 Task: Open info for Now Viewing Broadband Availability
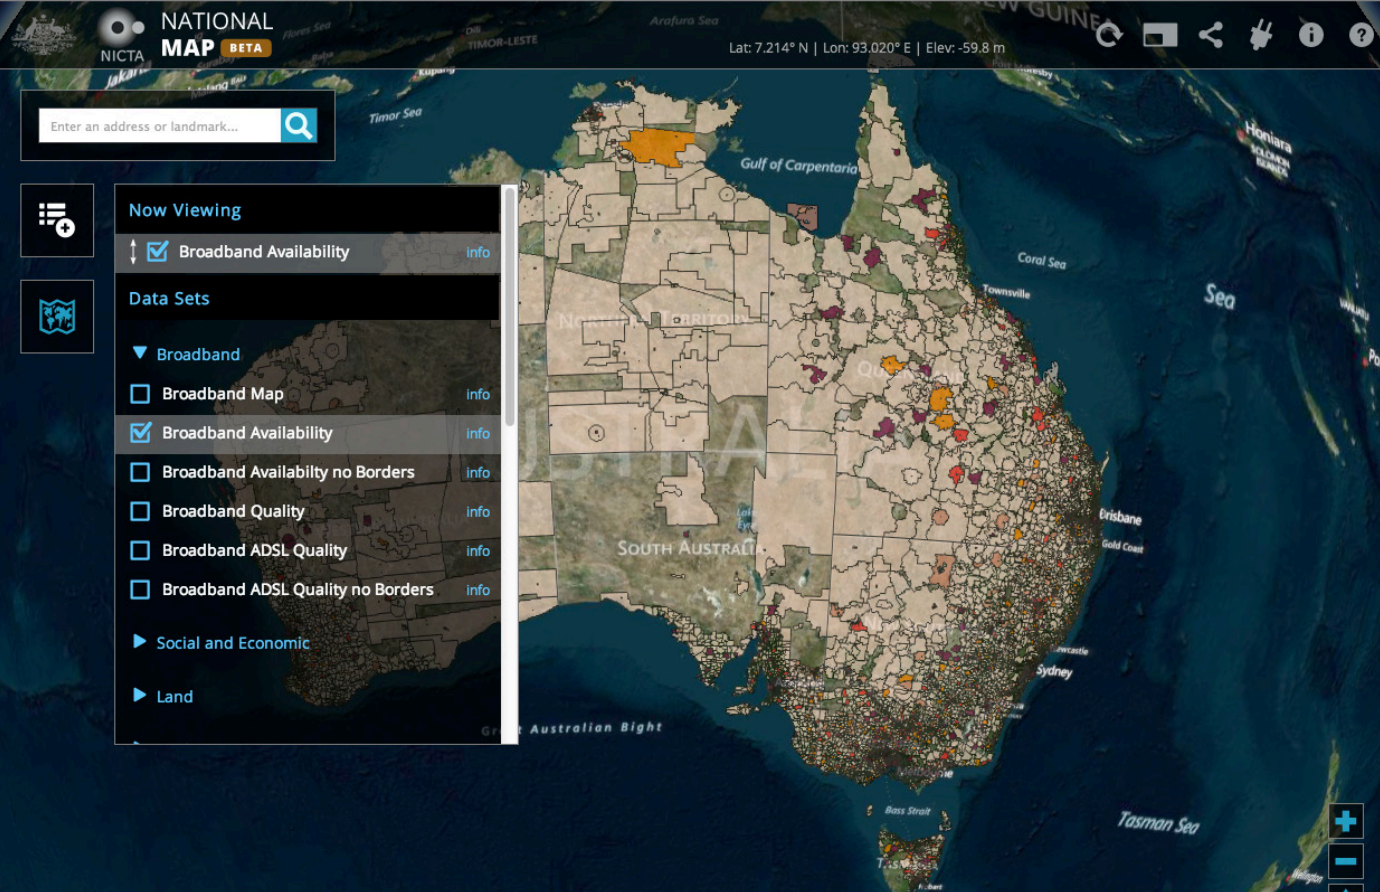[478, 252]
